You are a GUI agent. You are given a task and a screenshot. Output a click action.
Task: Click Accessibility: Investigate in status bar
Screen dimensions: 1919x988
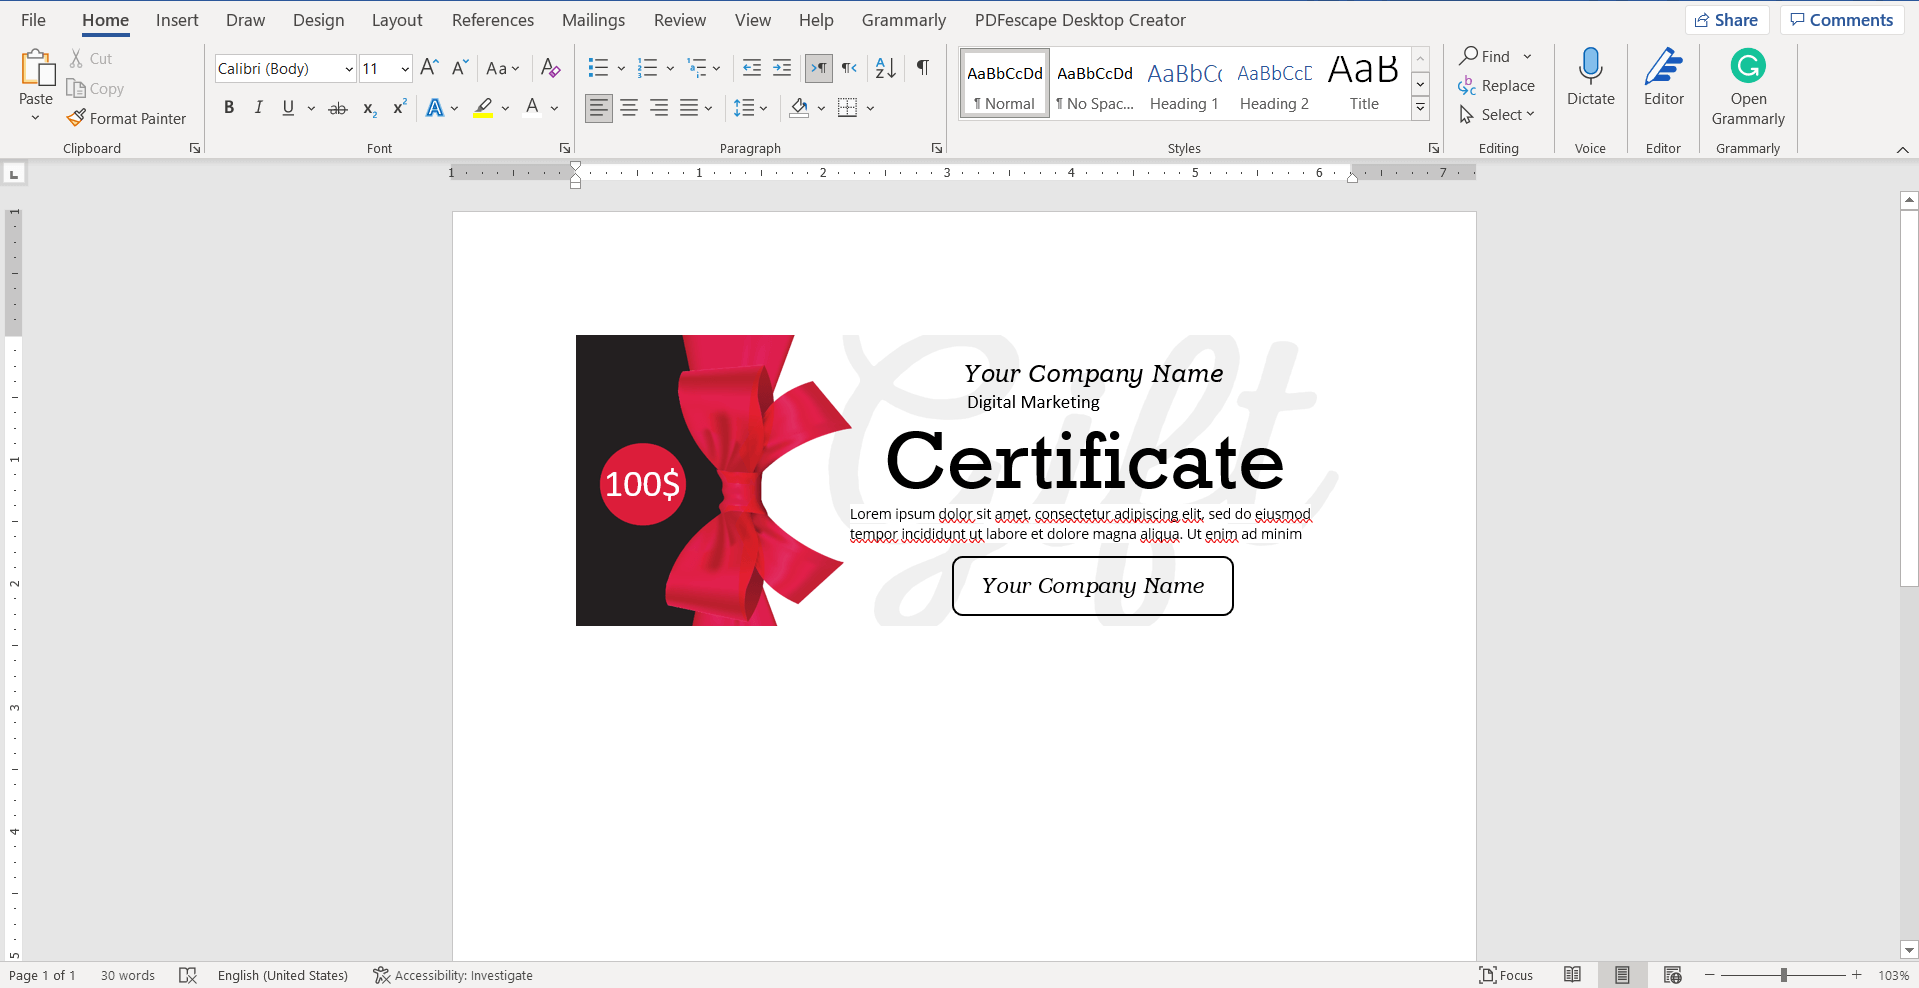coord(453,975)
